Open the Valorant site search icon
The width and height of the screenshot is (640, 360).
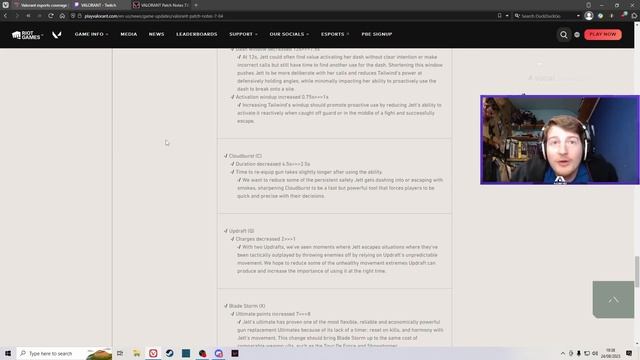pyautogui.click(x=564, y=35)
